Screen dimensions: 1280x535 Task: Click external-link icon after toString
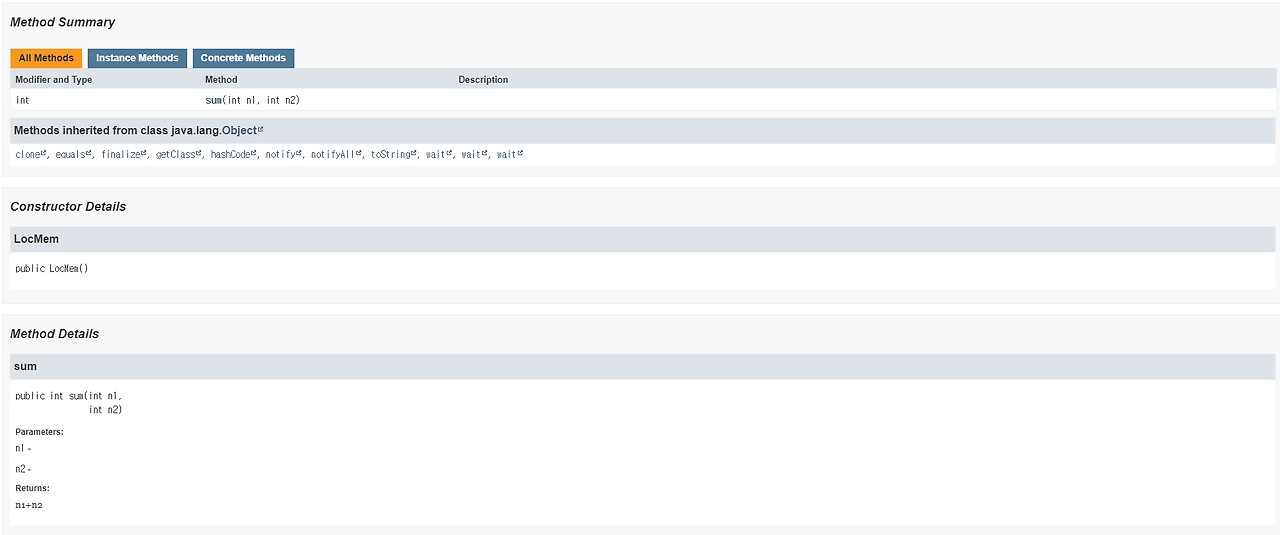tap(415, 153)
